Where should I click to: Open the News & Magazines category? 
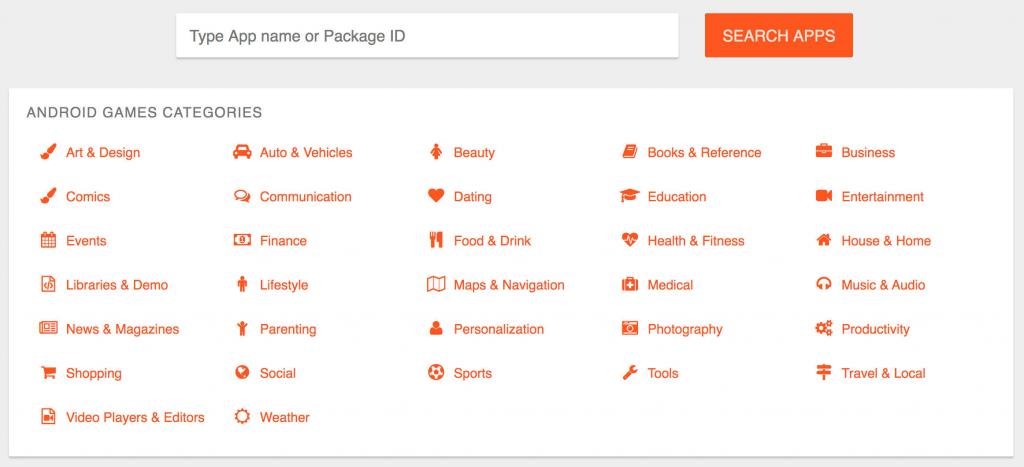pyautogui.click(x=122, y=329)
